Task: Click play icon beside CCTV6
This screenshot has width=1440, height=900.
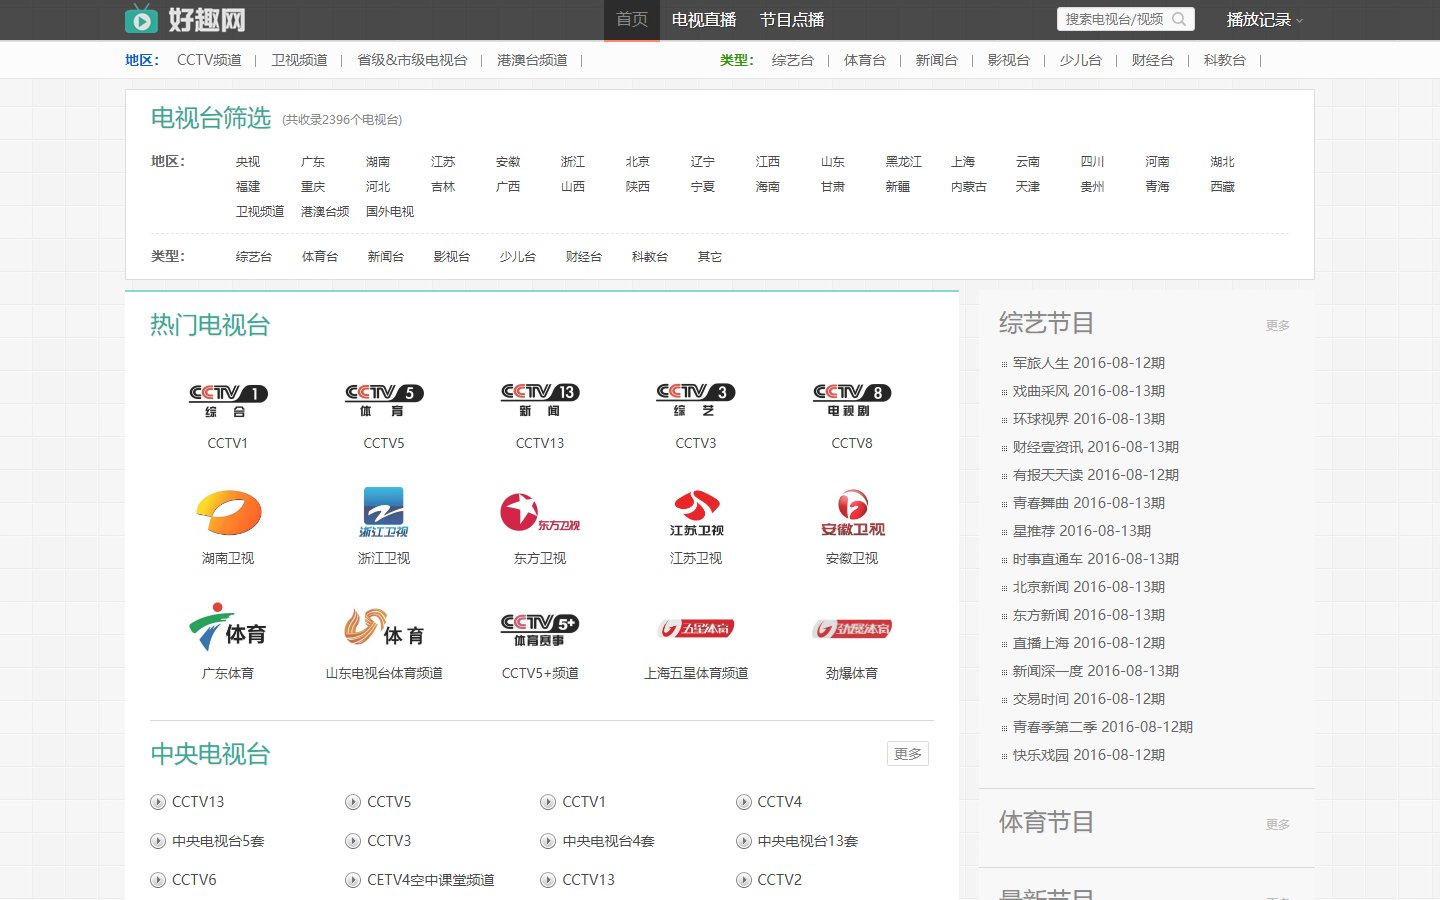Action: pos(158,880)
